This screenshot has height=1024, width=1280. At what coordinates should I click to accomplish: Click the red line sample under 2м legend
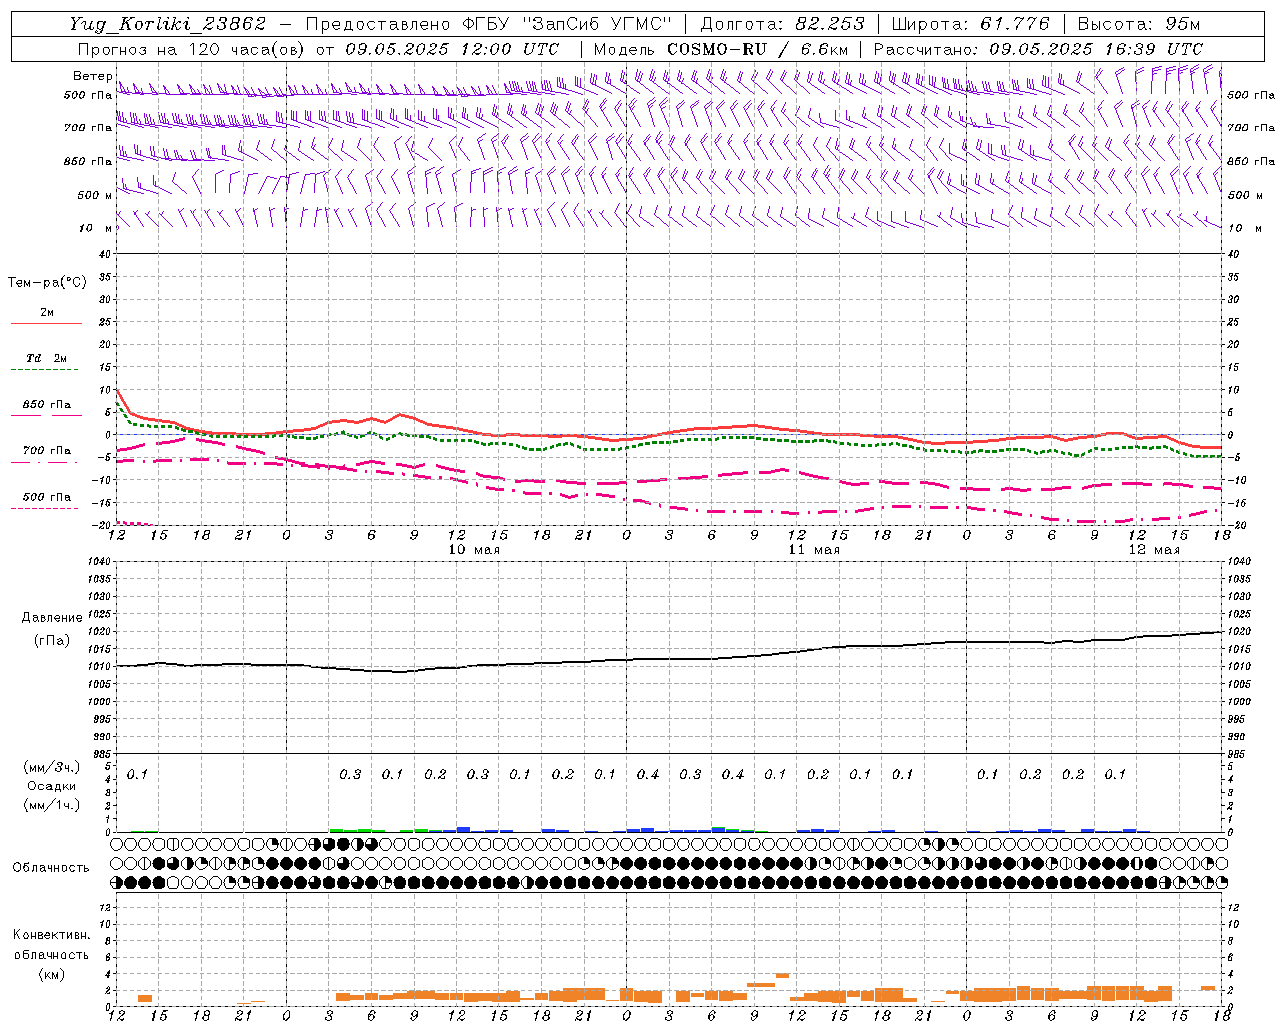coord(46,323)
